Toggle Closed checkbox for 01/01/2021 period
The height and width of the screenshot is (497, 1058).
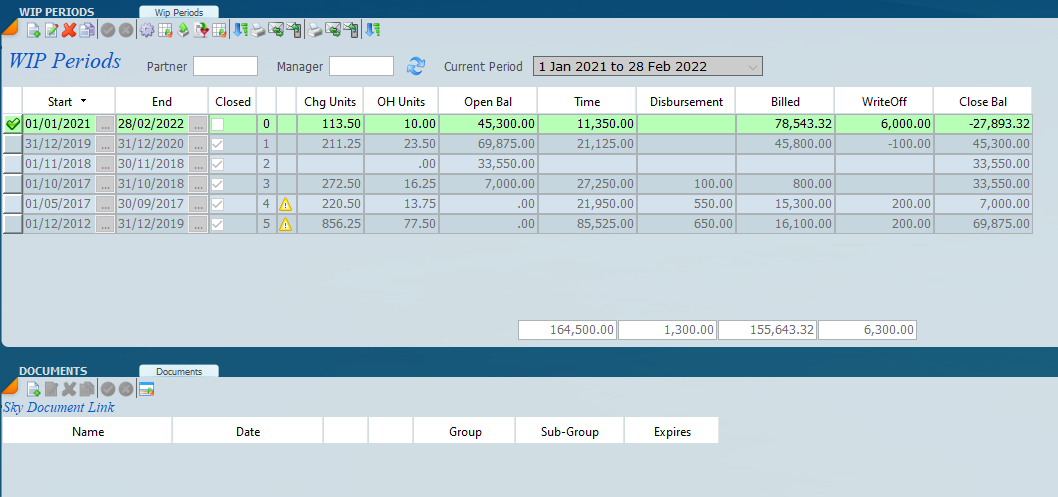tap(217, 124)
